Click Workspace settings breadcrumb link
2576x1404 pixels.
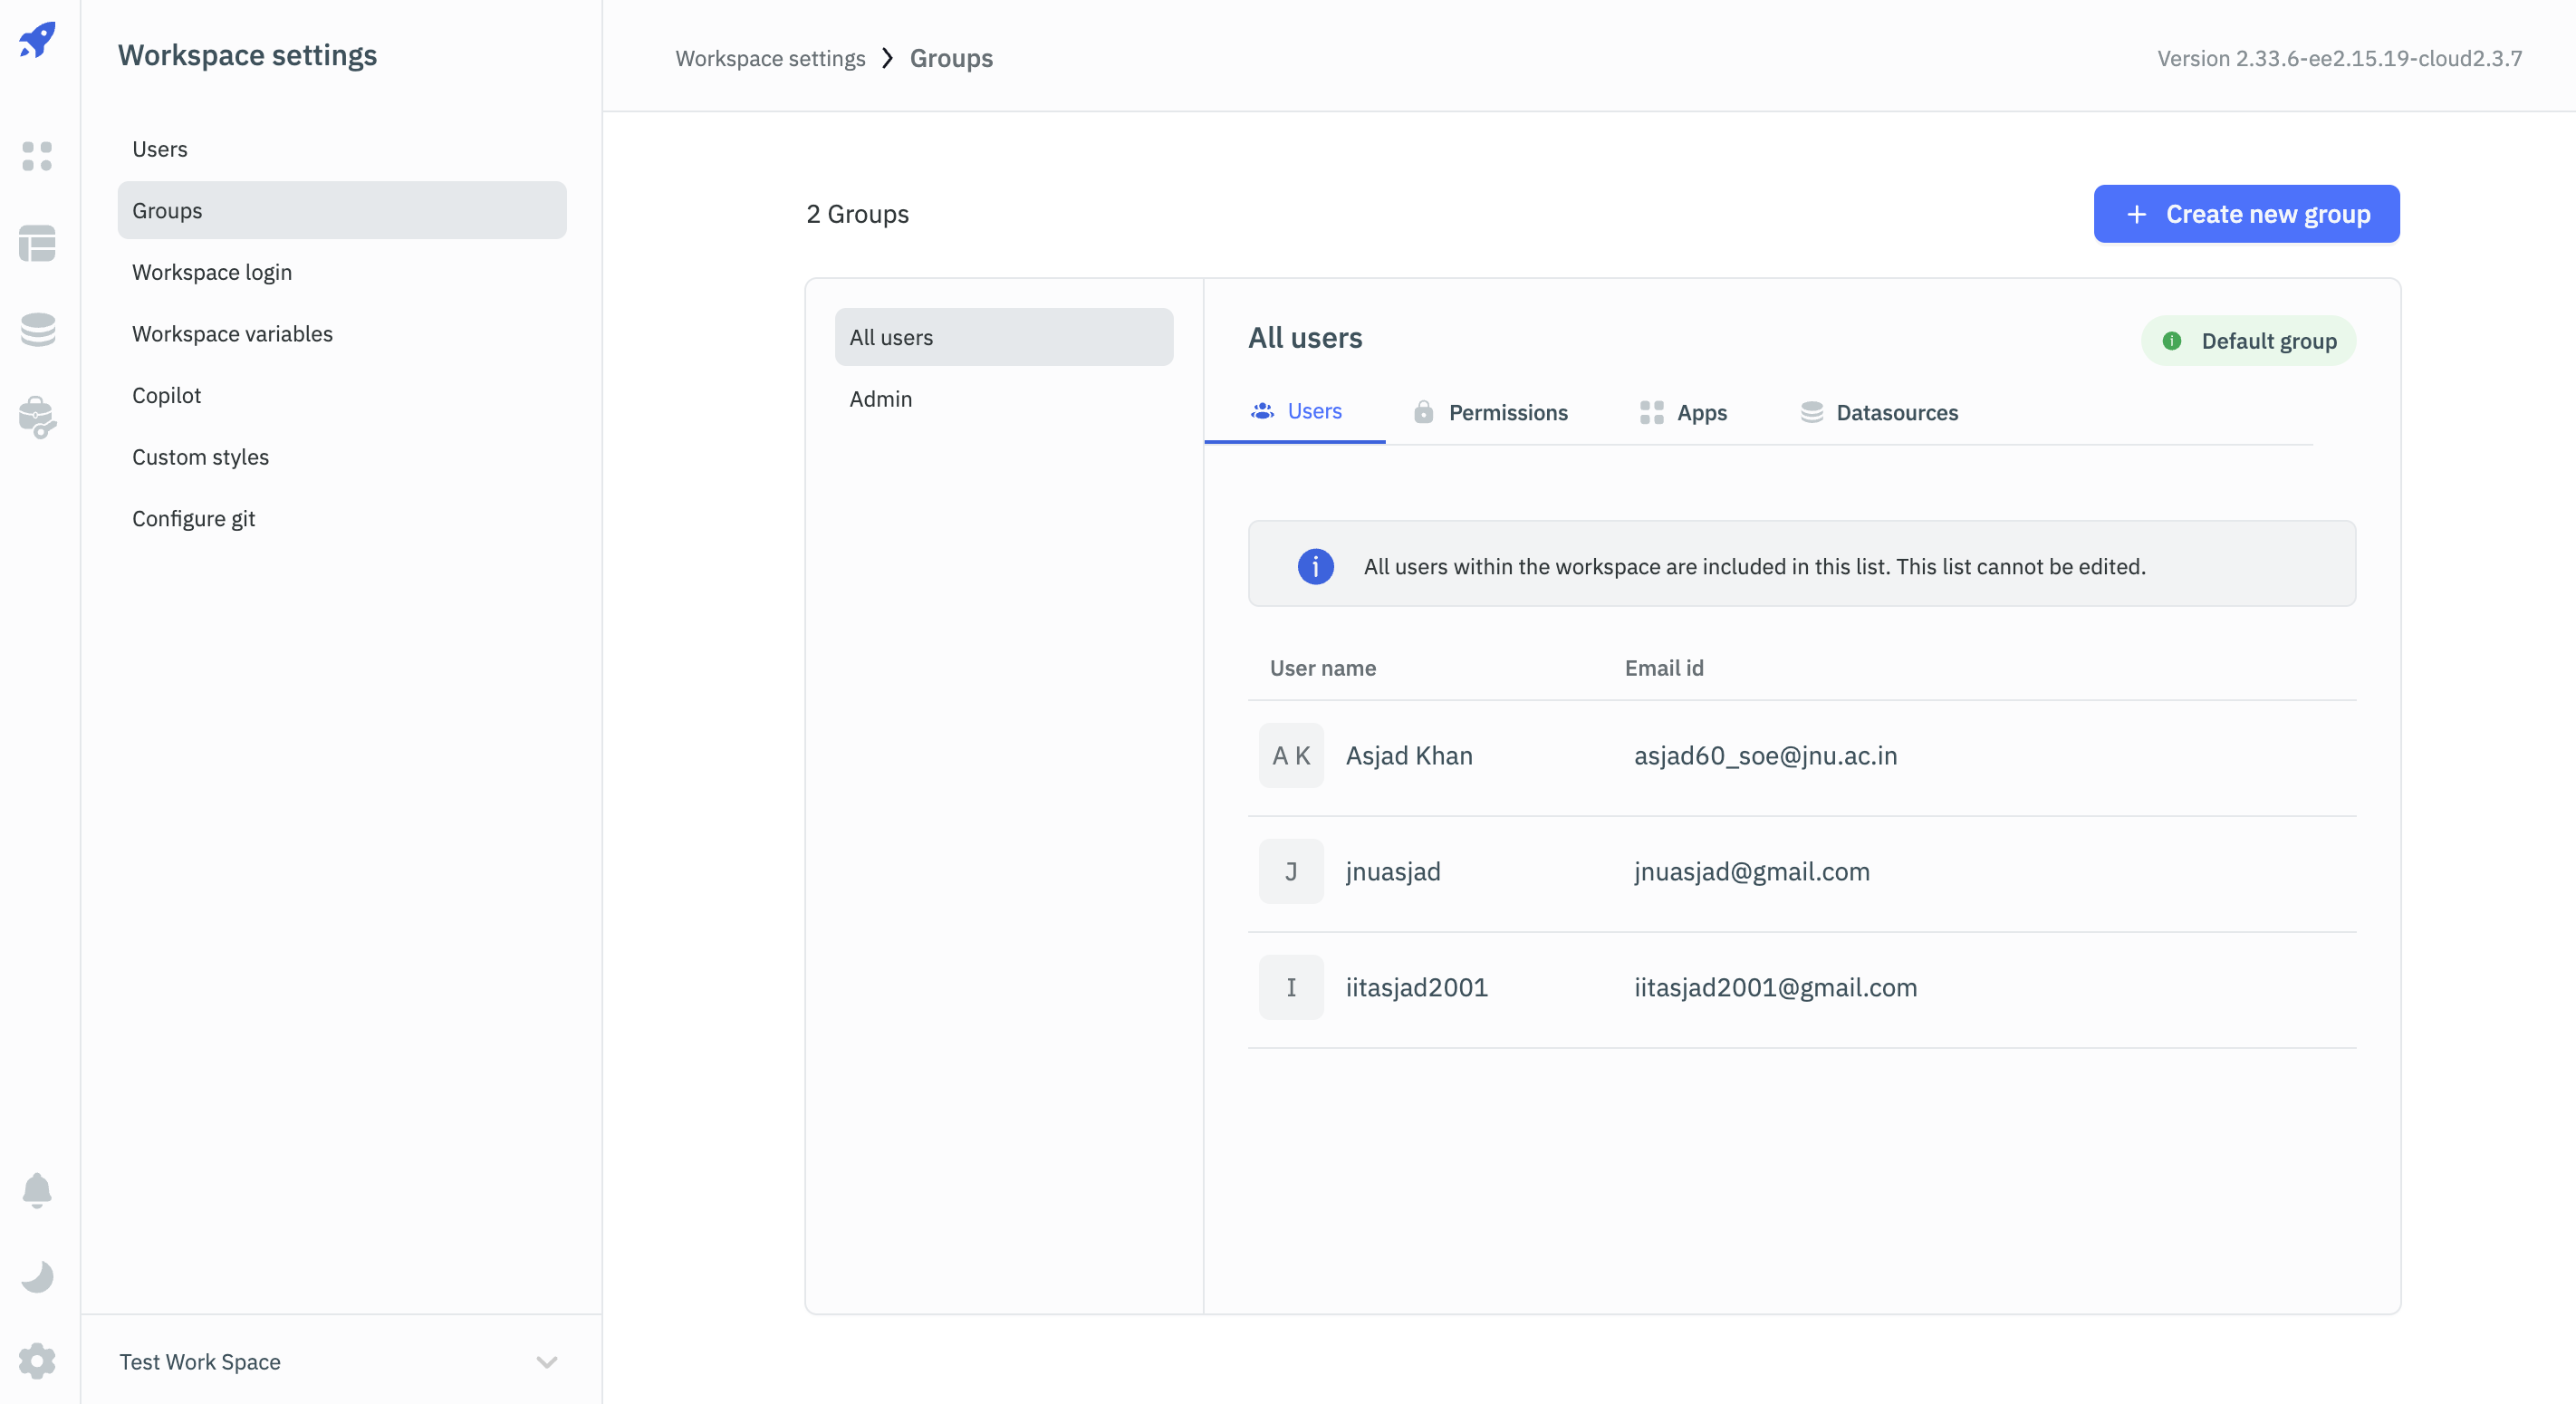point(770,58)
